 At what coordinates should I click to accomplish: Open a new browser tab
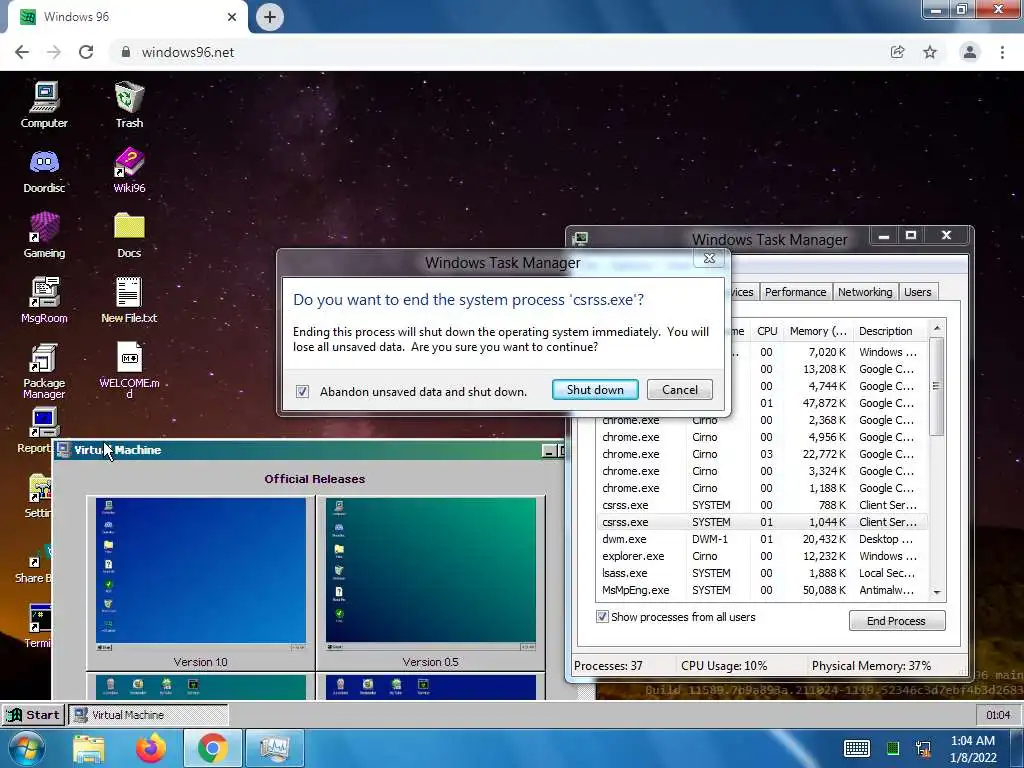[x=270, y=17]
